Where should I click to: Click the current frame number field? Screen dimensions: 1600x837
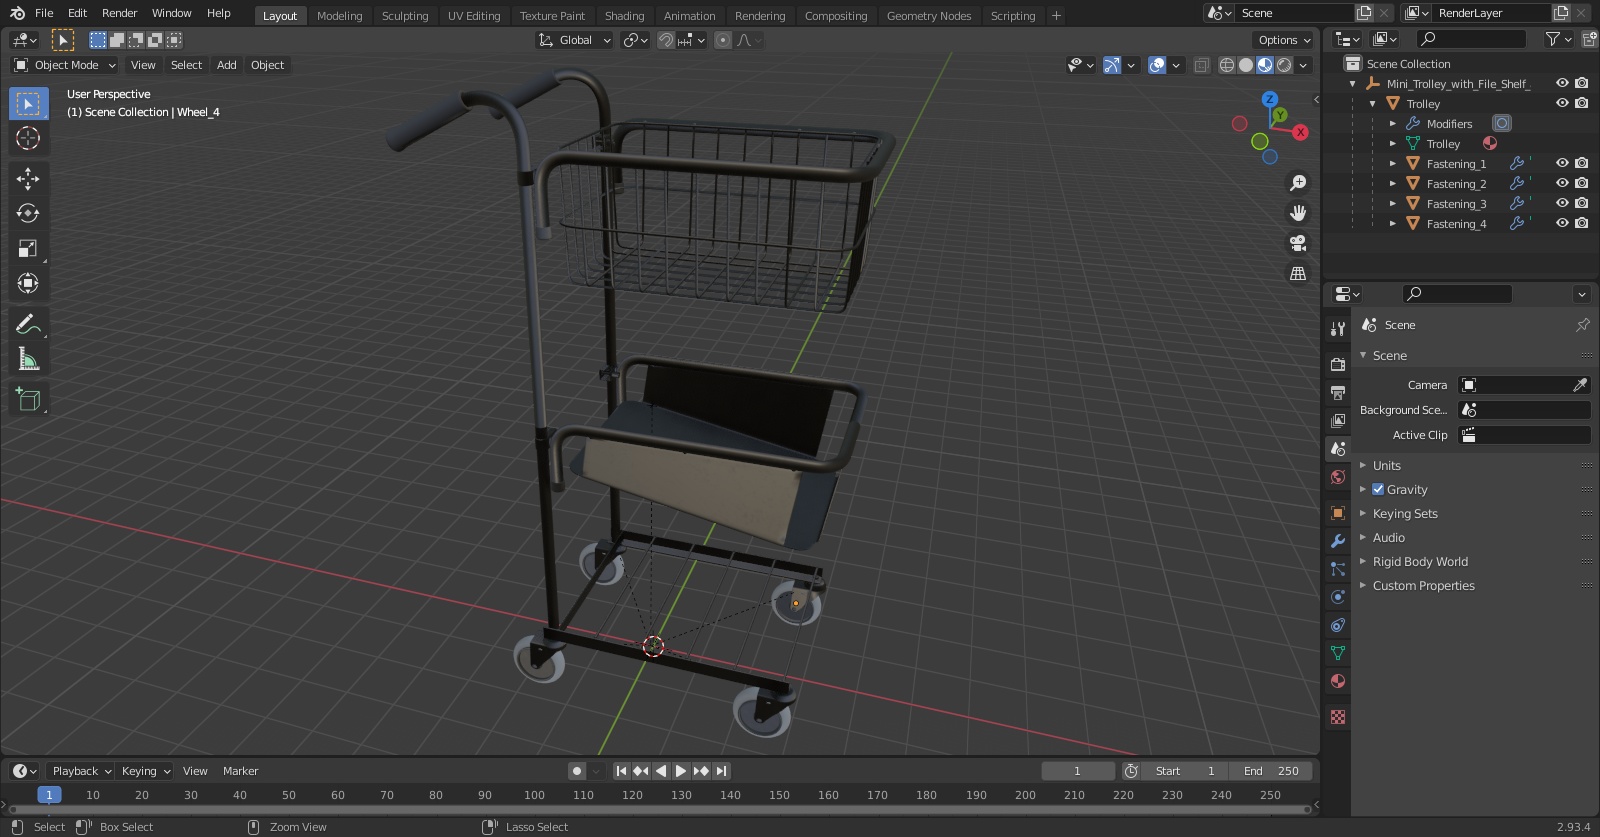click(x=1078, y=771)
